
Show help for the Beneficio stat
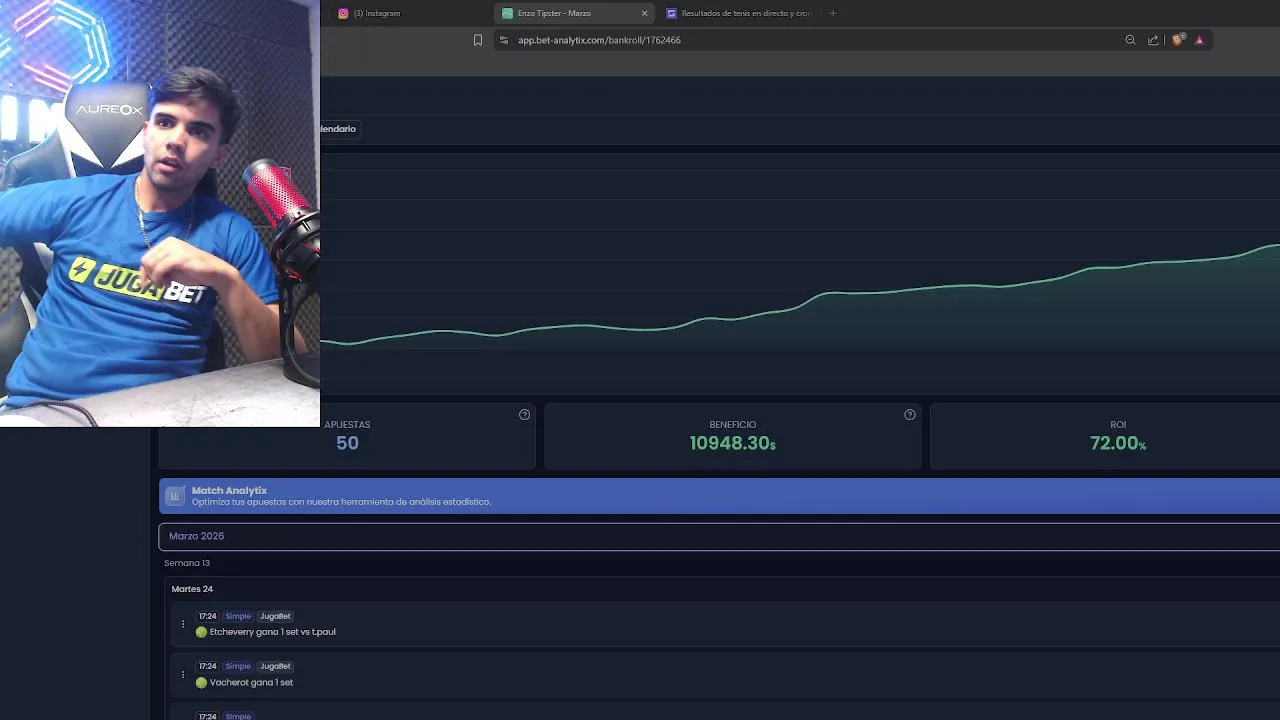click(909, 414)
